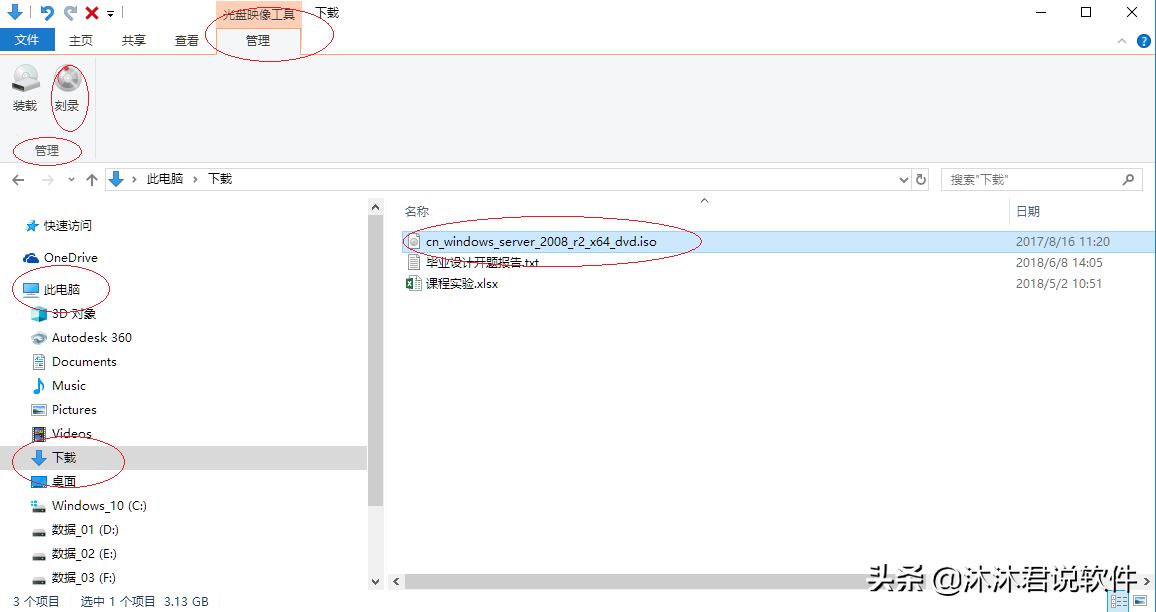The width and height of the screenshot is (1156, 612).
Task: Enable details view from status bar
Action: (x=1119, y=600)
